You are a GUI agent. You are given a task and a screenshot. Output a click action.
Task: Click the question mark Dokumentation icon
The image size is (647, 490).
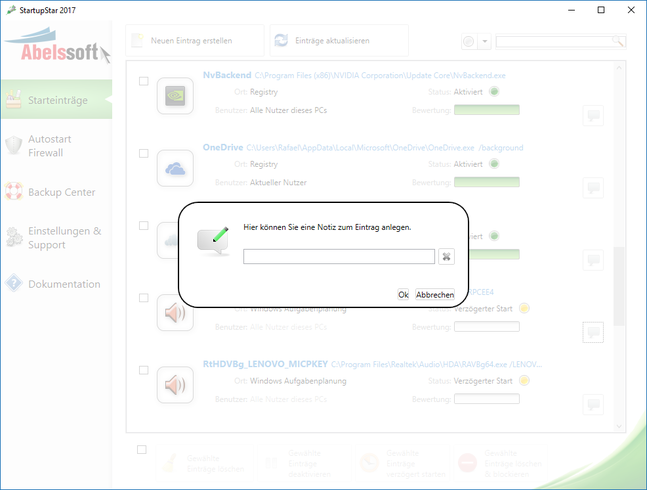tap(14, 284)
